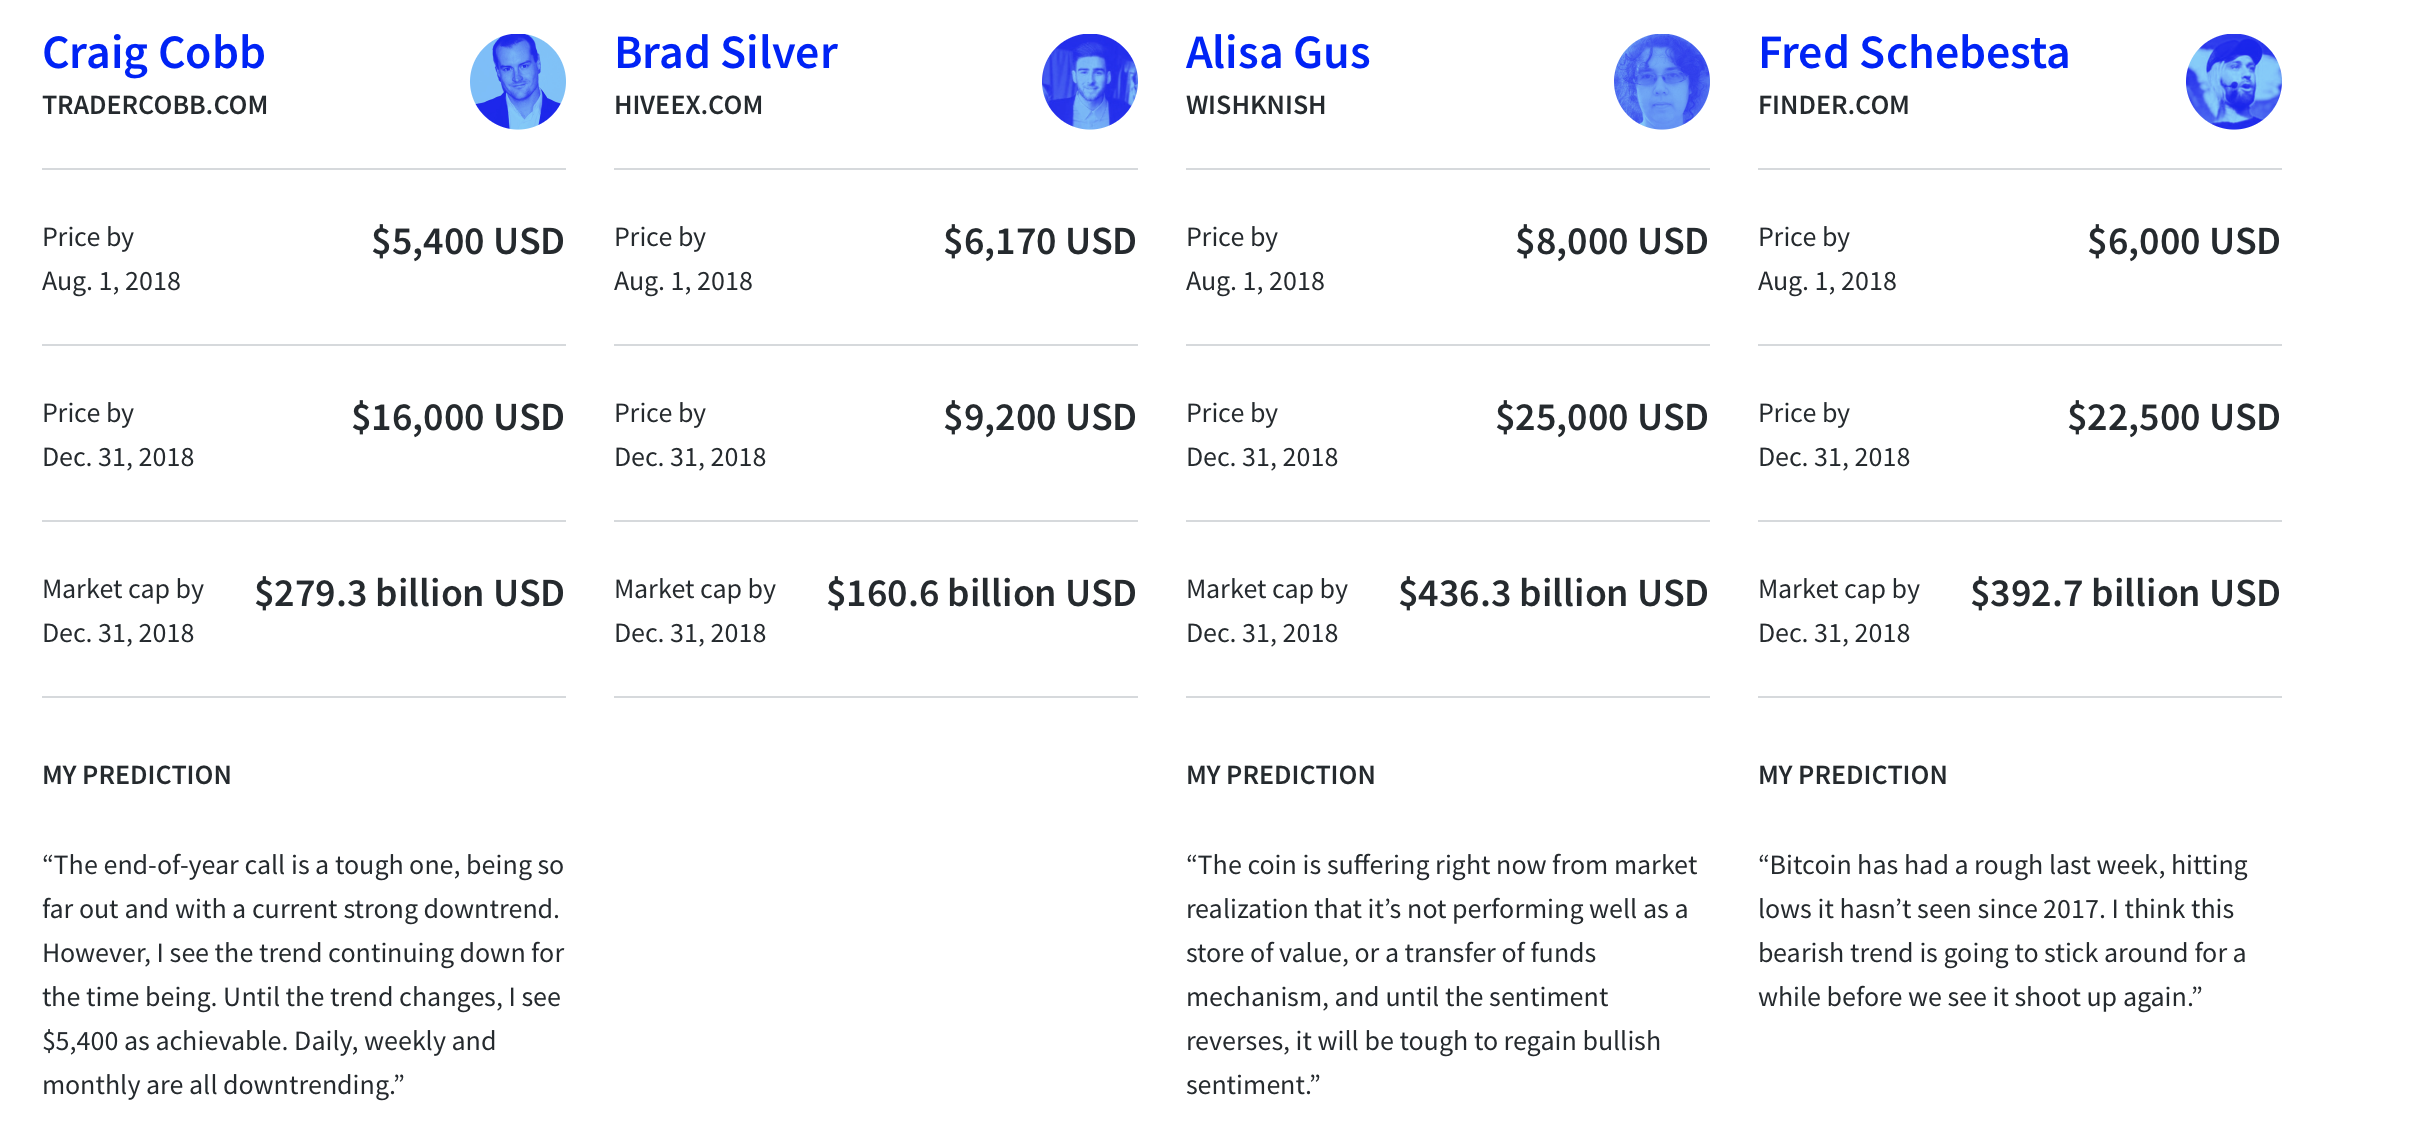This screenshot has height=1134, width=2414.
Task: Click Brad Silver's profile photo
Action: [1089, 82]
